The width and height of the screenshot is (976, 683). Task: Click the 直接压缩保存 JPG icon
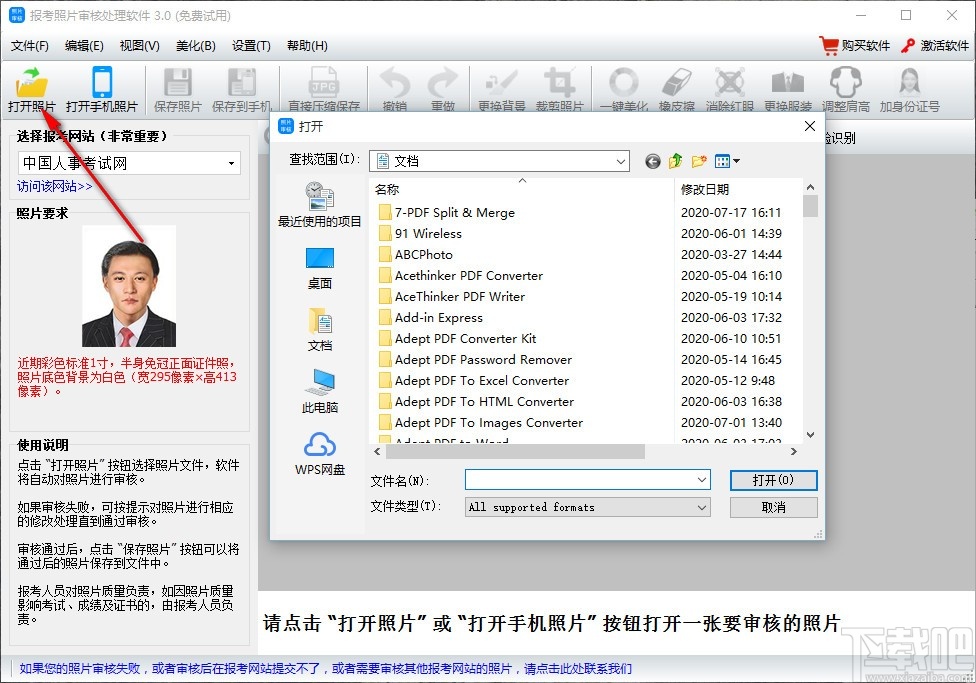pos(324,82)
